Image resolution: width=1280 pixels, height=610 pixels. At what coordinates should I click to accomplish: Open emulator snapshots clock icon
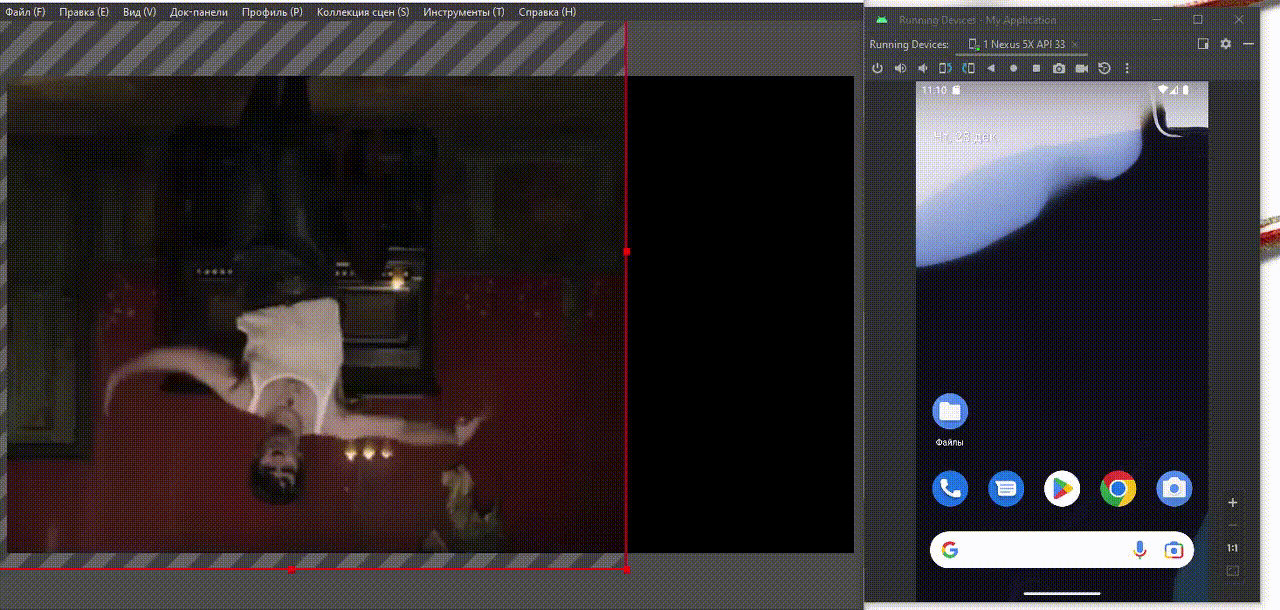click(x=1104, y=68)
